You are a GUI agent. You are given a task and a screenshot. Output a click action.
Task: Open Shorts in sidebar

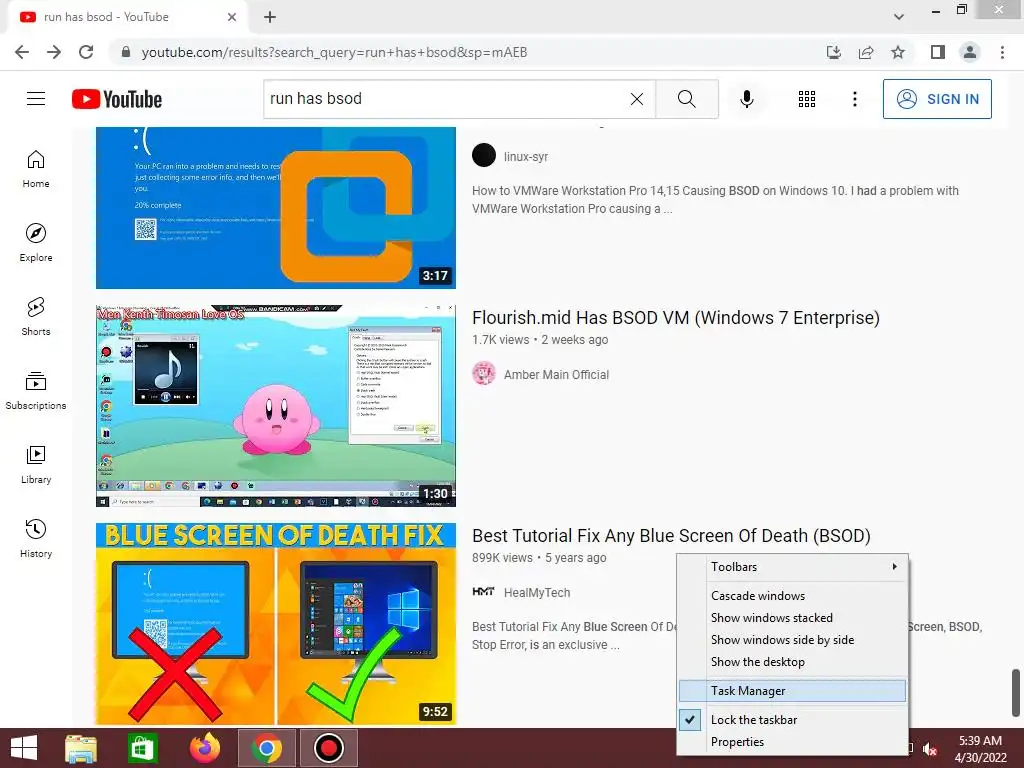36,317
